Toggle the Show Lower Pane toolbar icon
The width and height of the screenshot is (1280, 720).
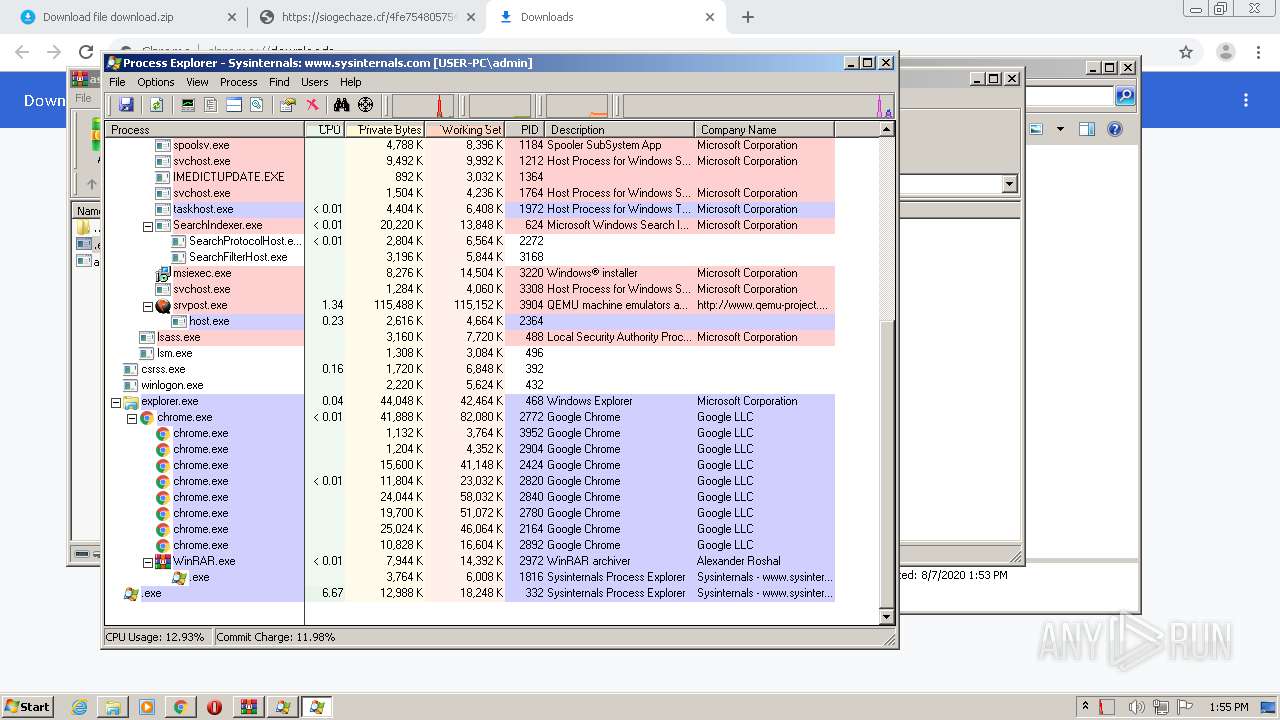point(234,105)
